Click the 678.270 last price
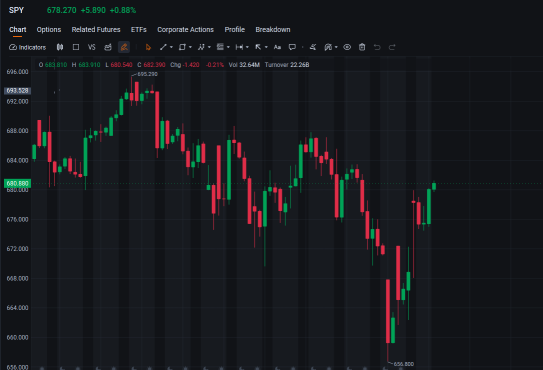Viewport: 543px width, 370px height. coord(62,10)
